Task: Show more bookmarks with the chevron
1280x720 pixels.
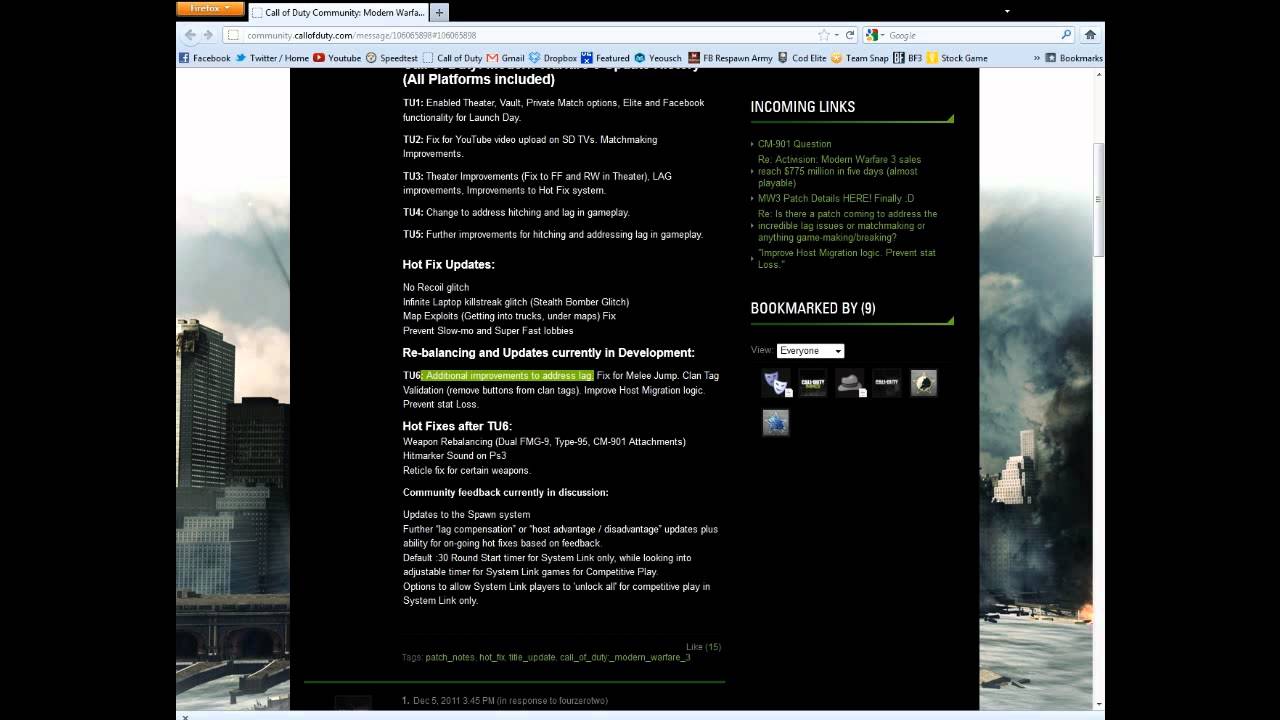Action: click(x=1037, y=58)
